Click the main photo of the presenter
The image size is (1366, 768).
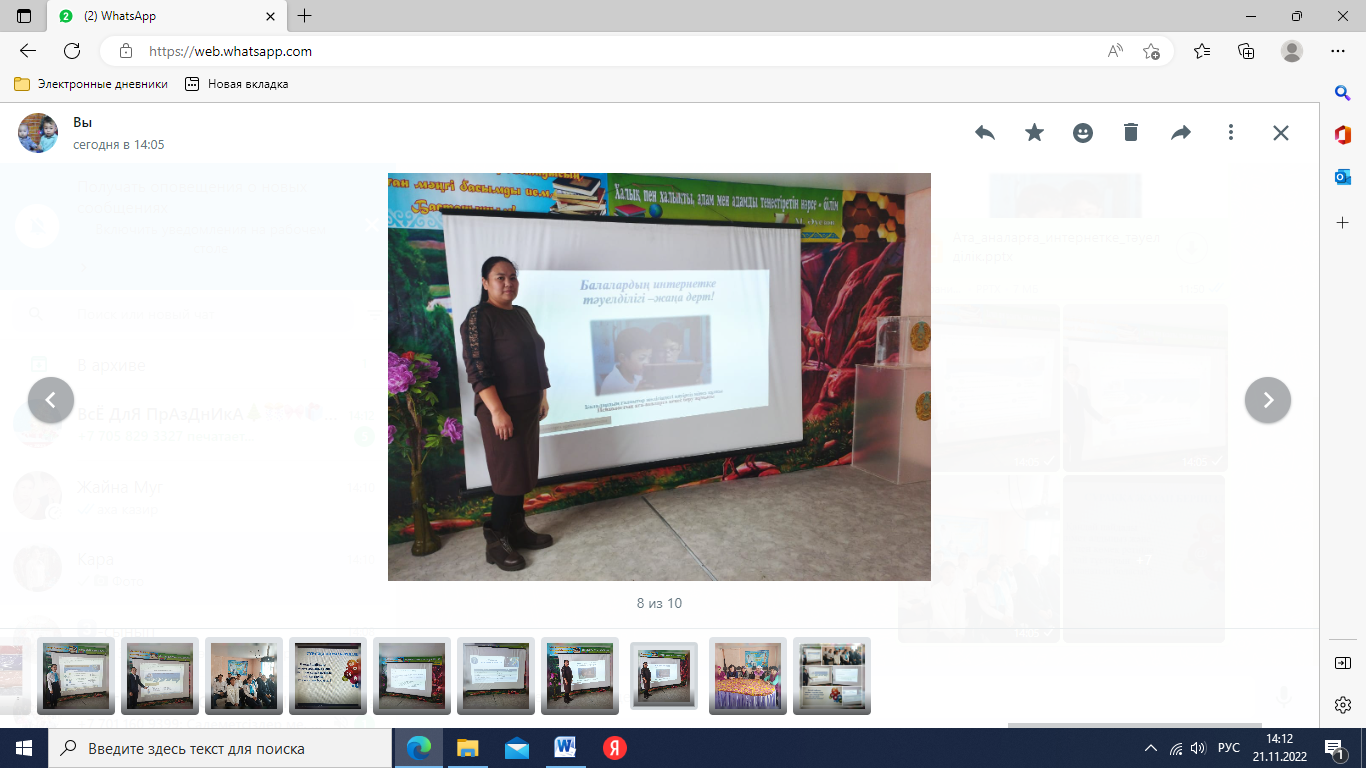[659, 377]
